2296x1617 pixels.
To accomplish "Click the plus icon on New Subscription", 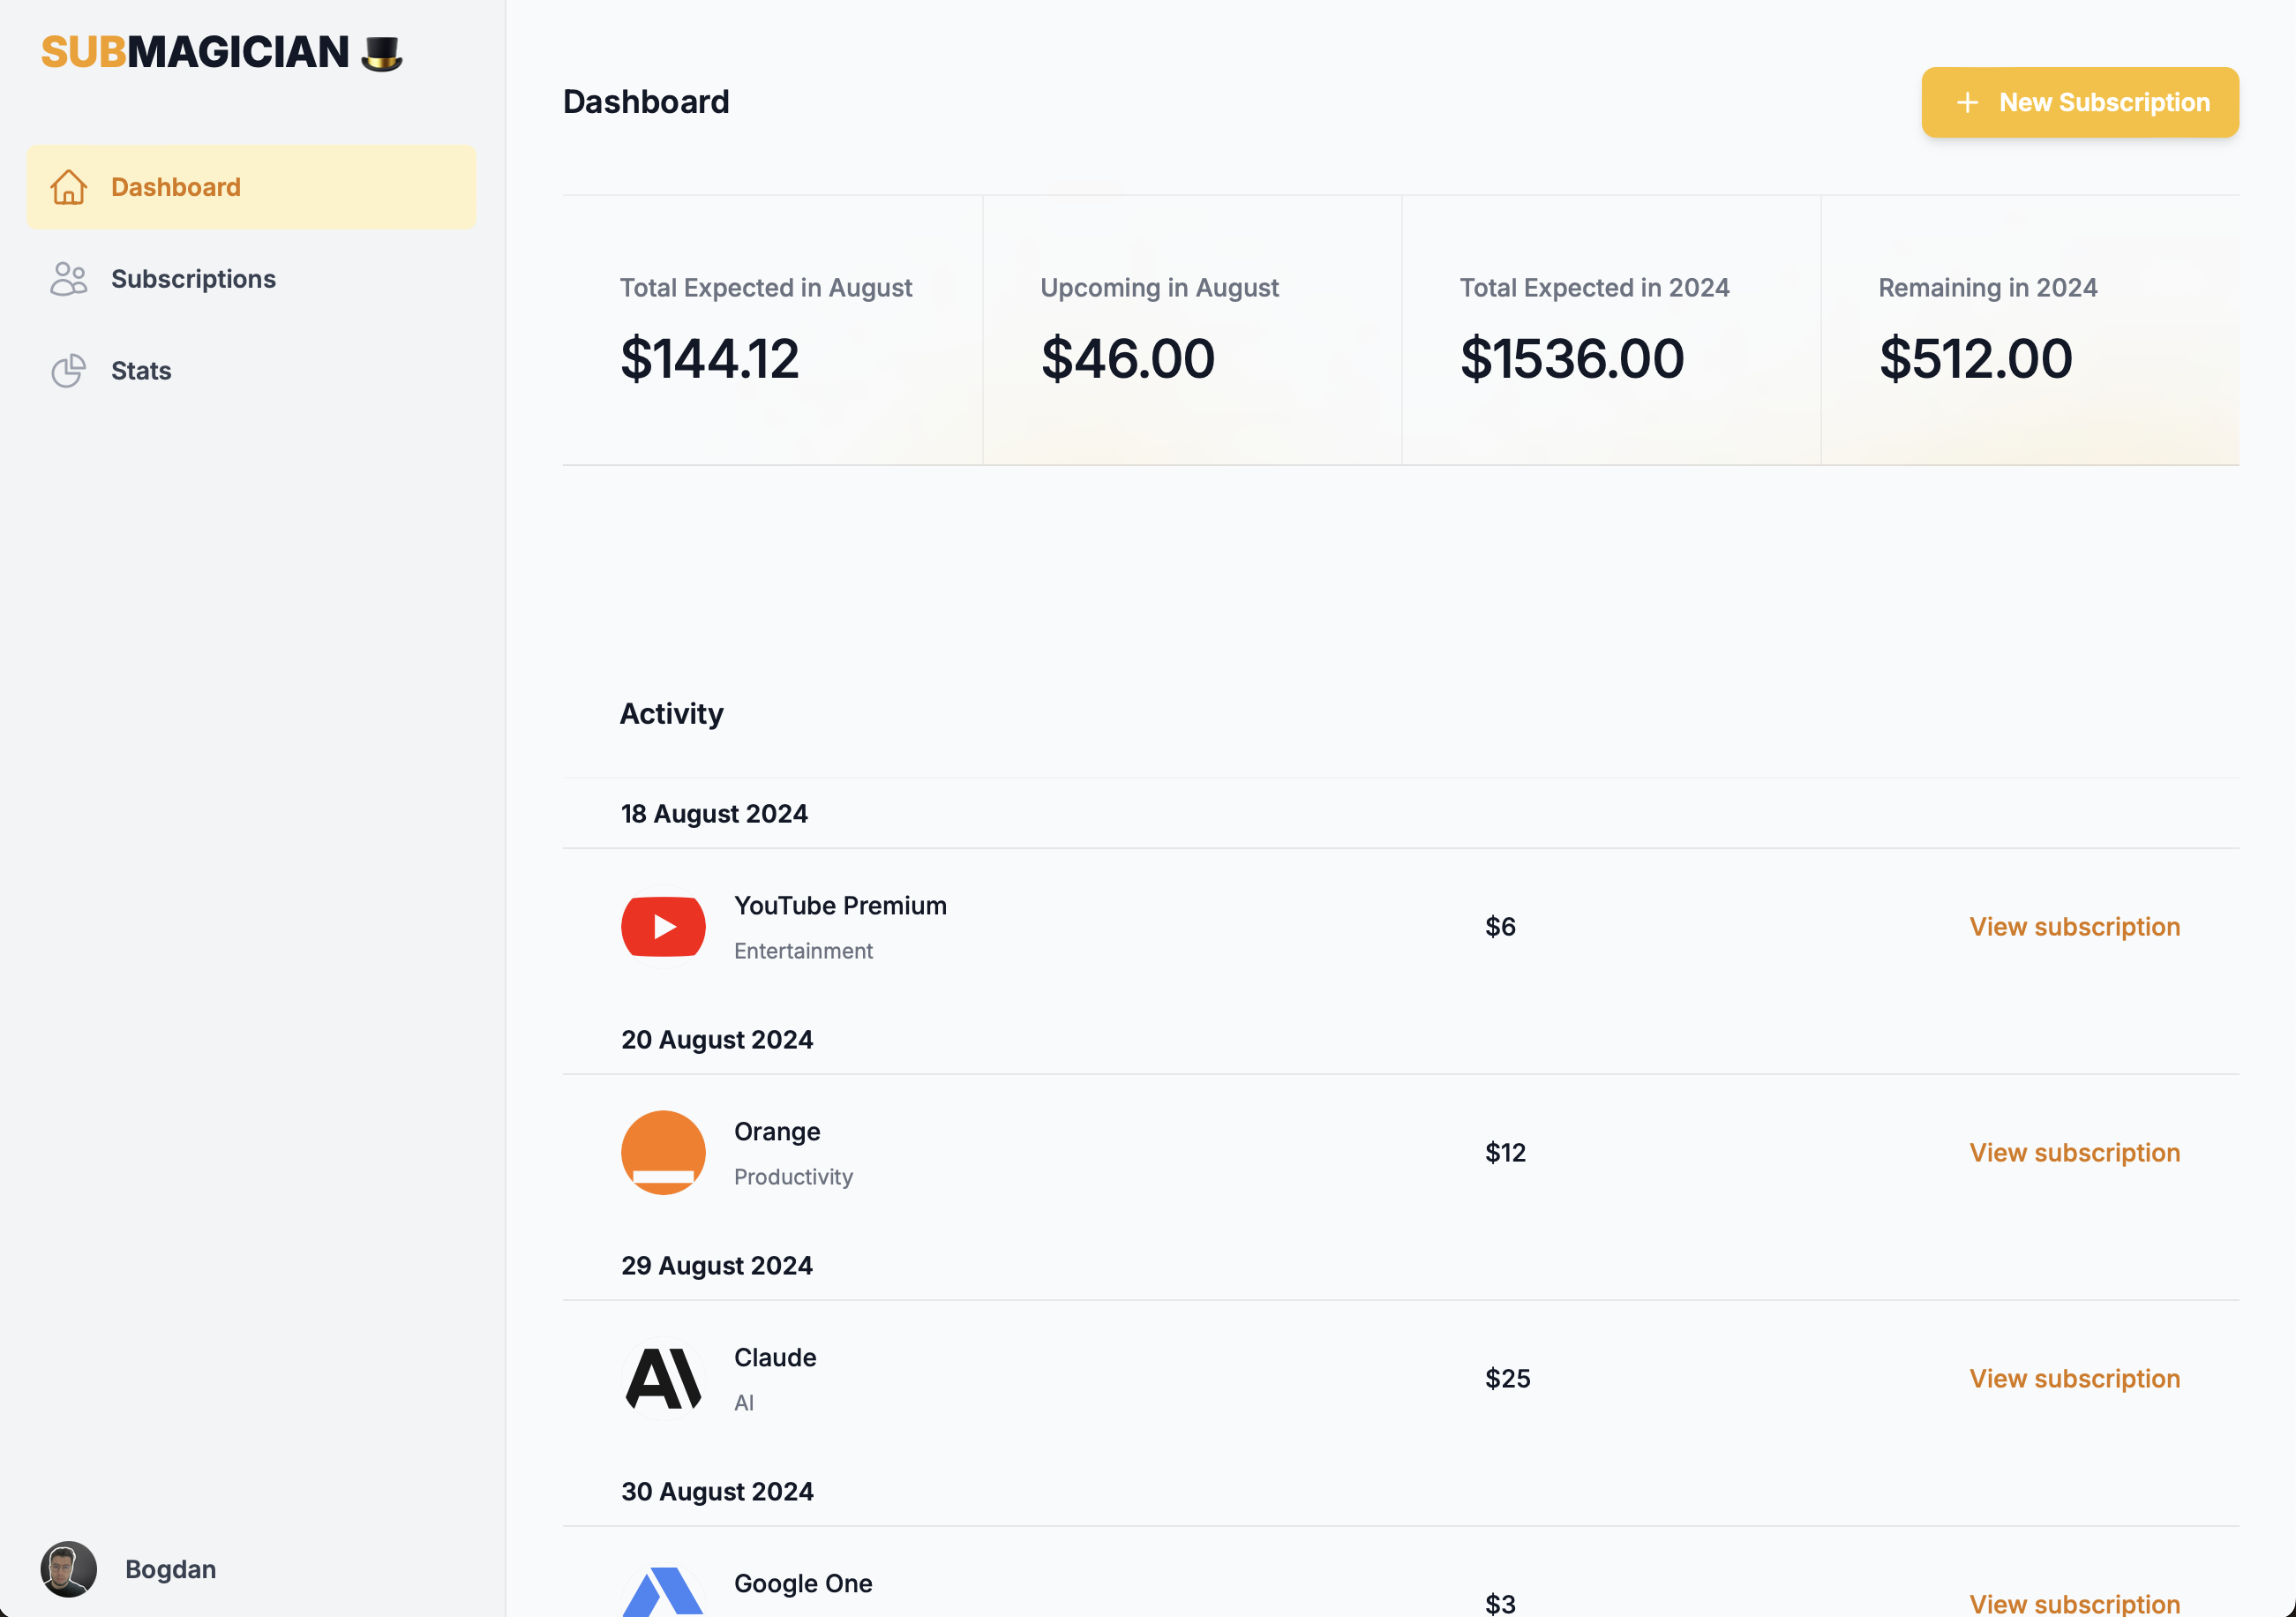I will [1968, 102].
